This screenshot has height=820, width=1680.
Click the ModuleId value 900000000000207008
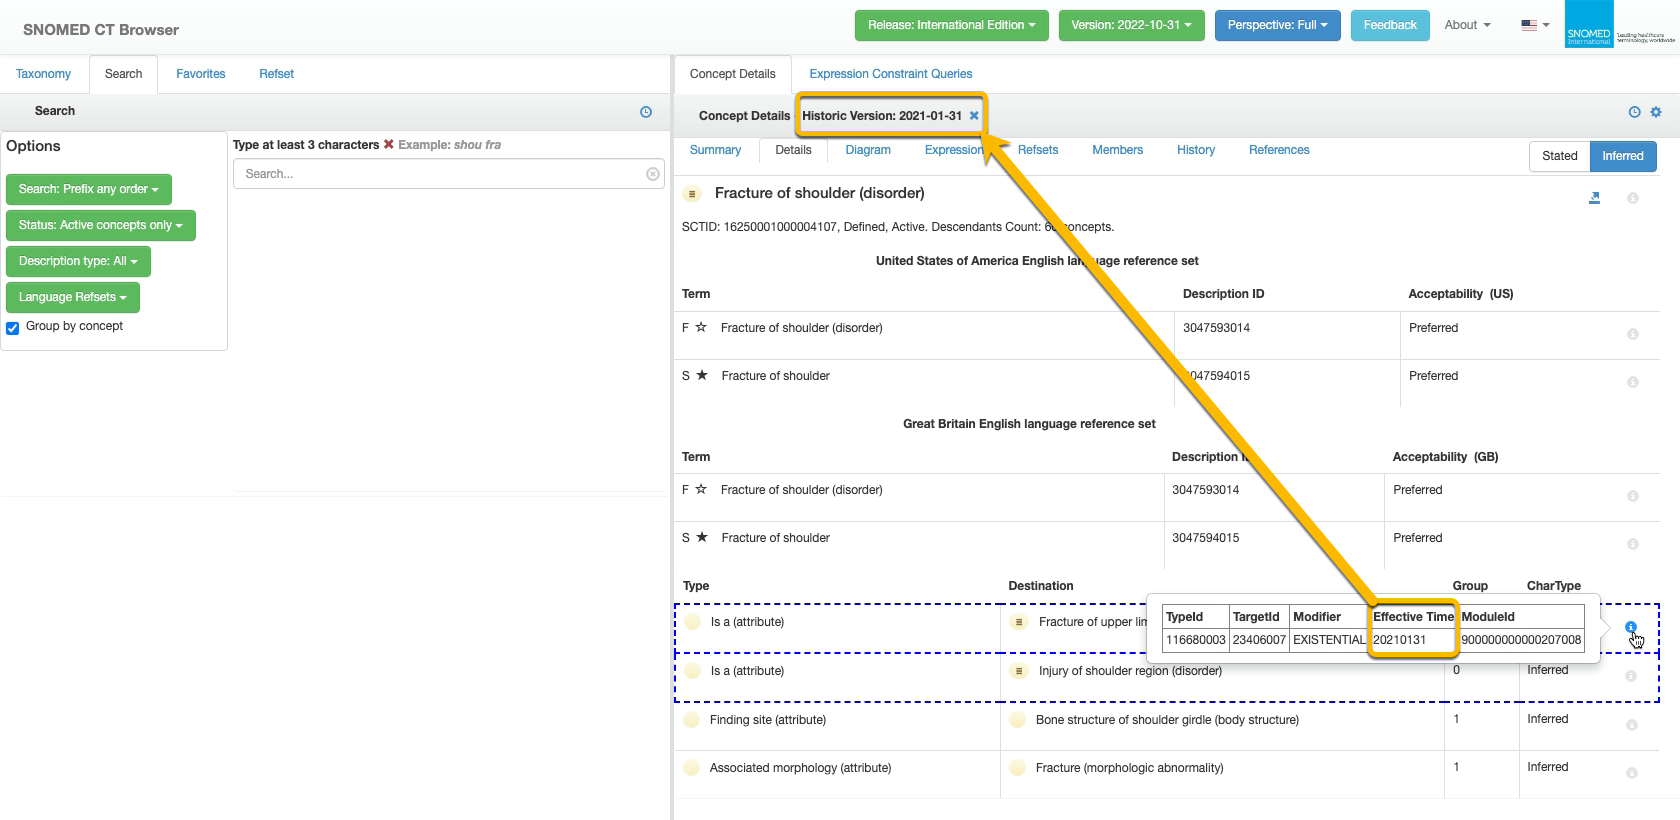tap(1521, 640)
